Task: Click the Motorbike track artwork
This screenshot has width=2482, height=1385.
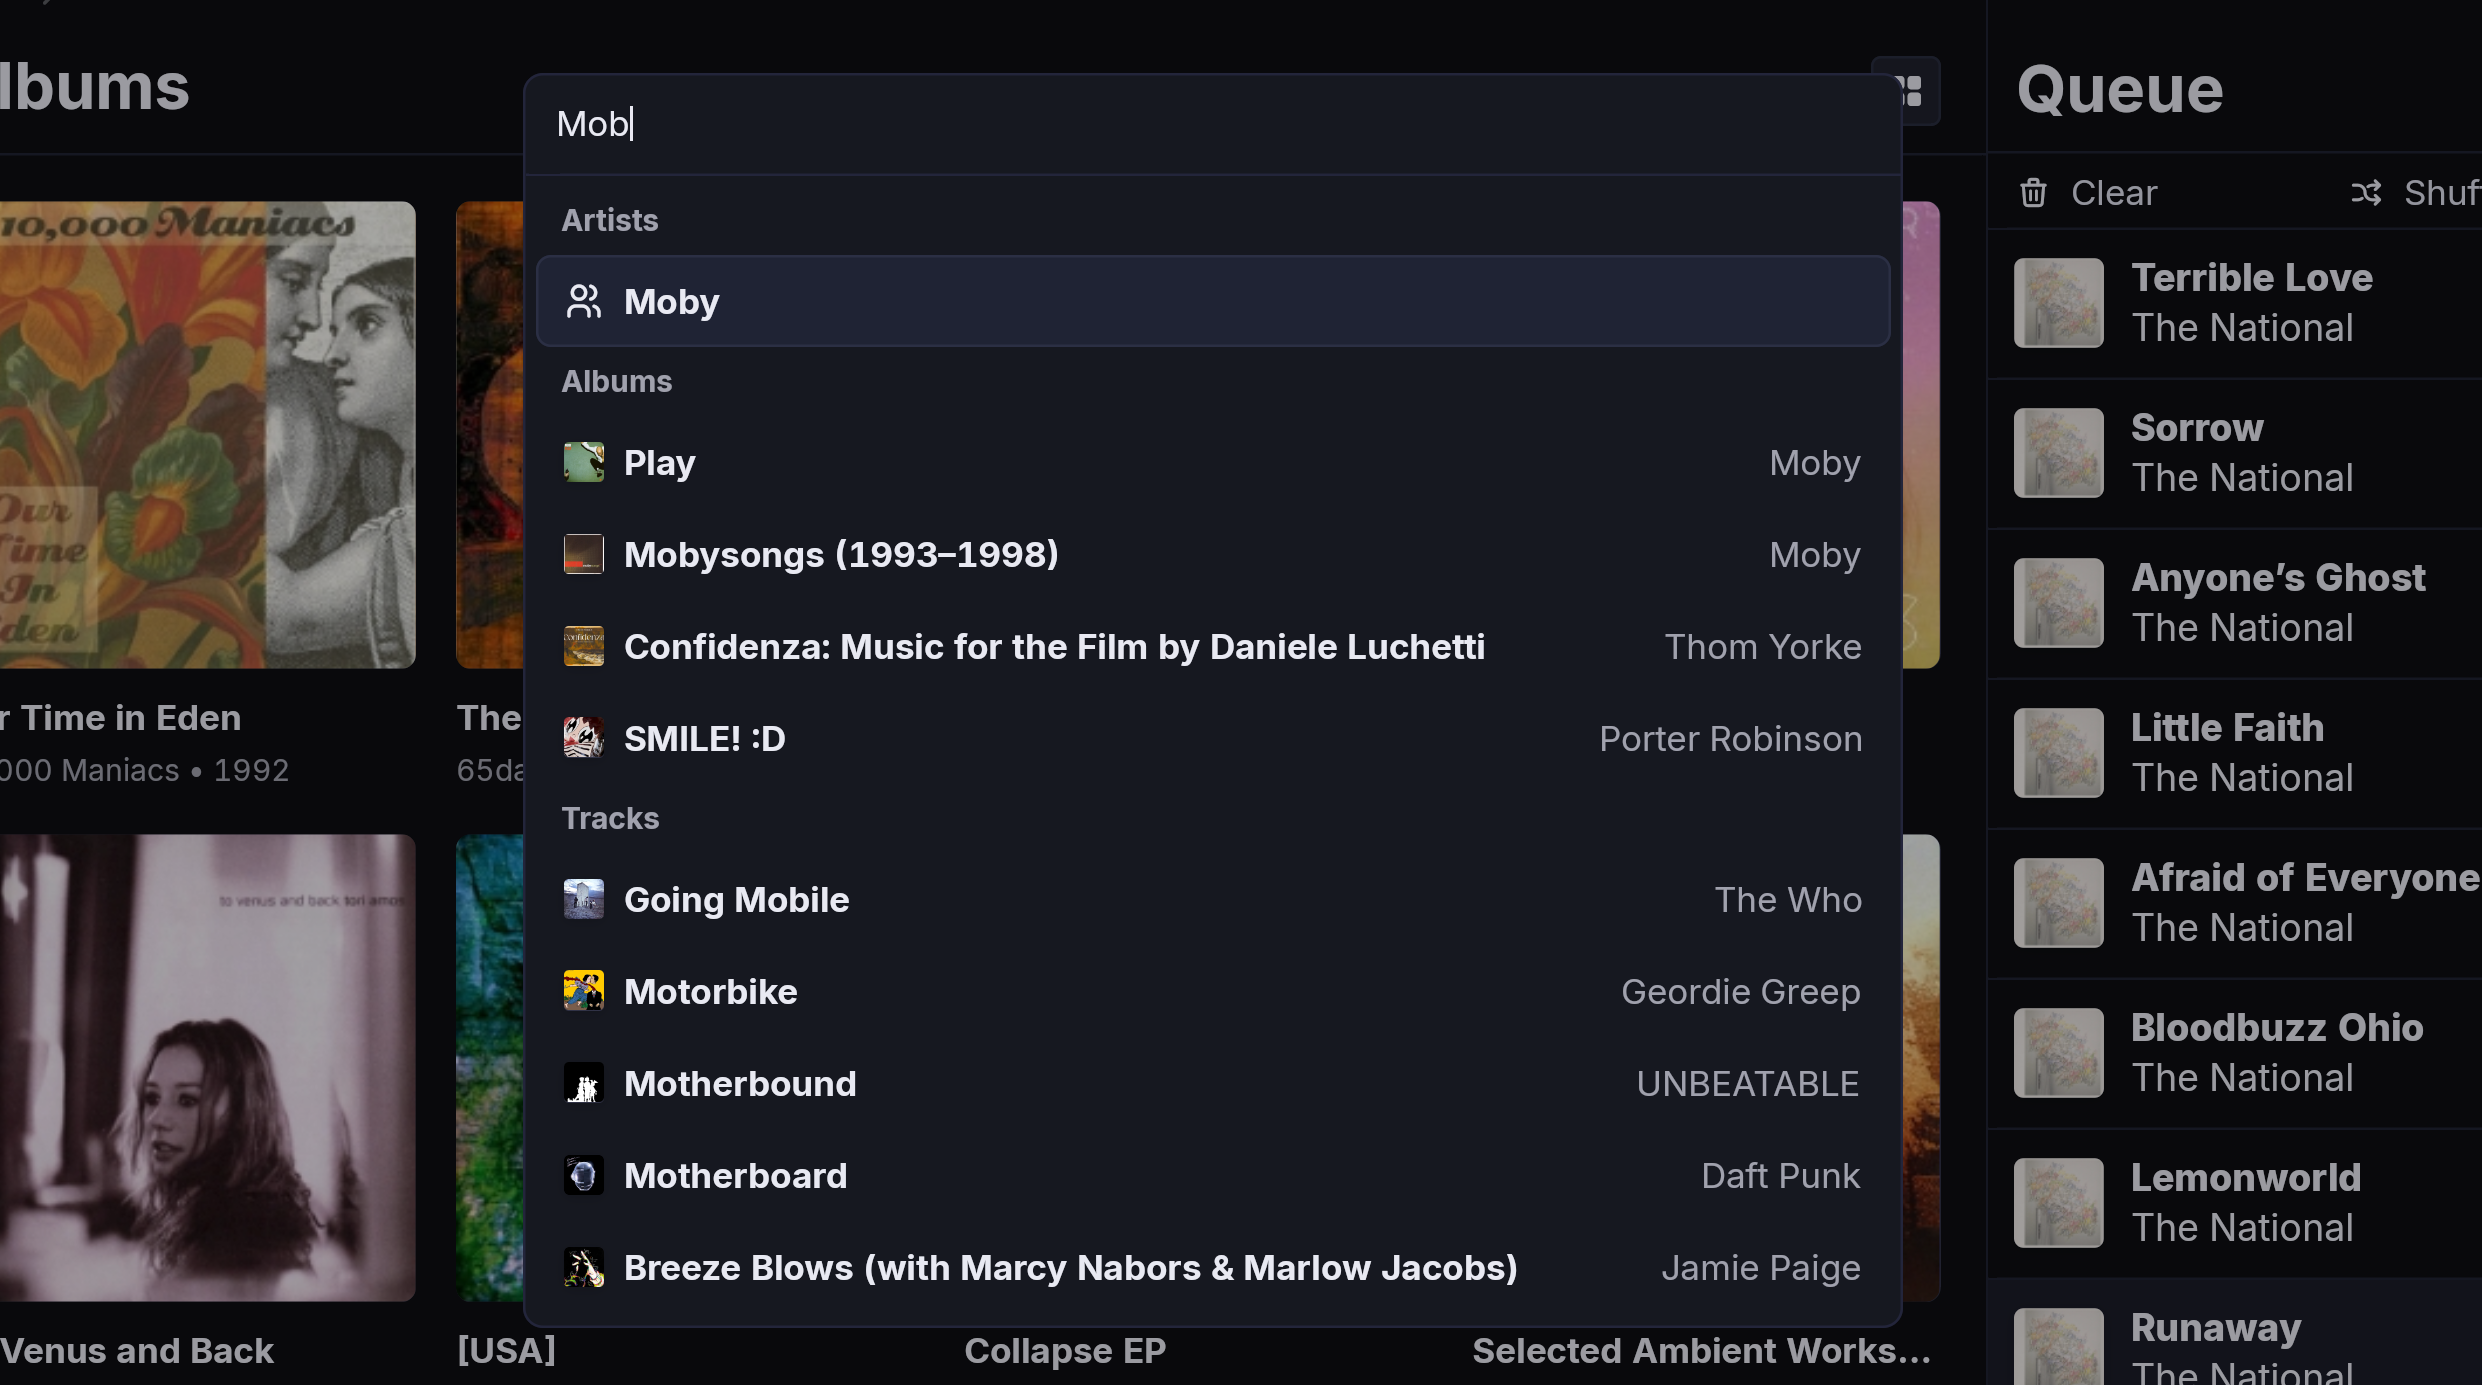Action: pos(584,990)
